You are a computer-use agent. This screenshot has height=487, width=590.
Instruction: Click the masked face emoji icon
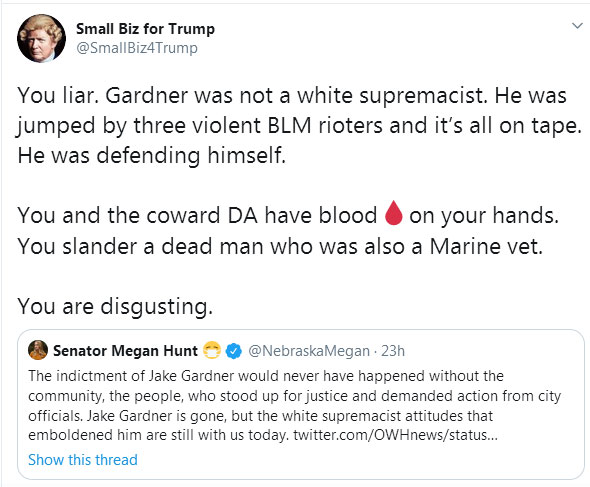coord(212,350)
